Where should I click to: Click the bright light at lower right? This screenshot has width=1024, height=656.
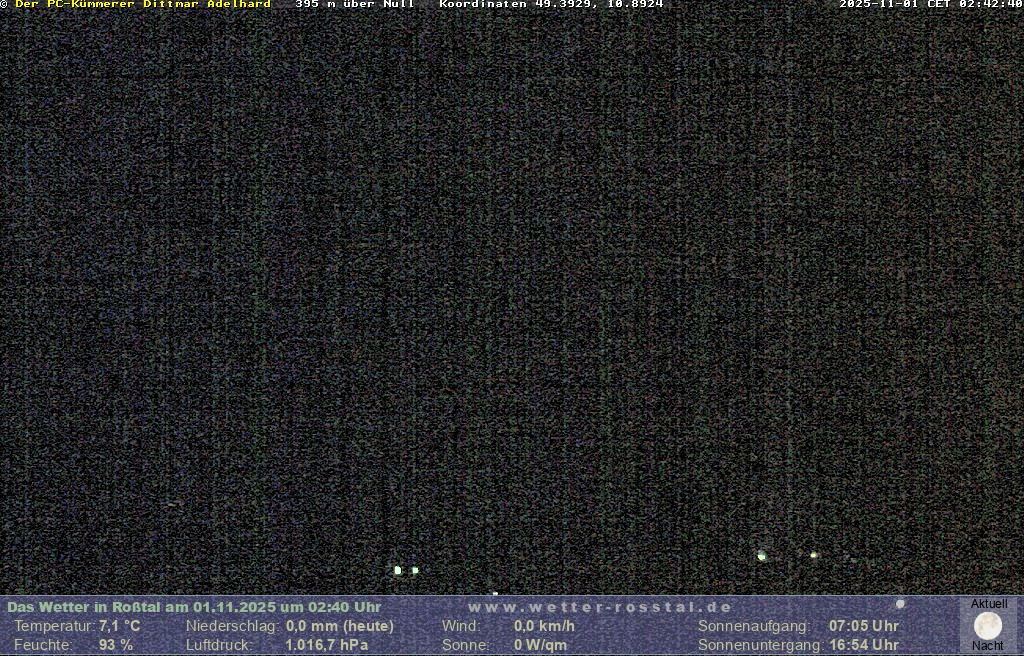click(762, 555)
